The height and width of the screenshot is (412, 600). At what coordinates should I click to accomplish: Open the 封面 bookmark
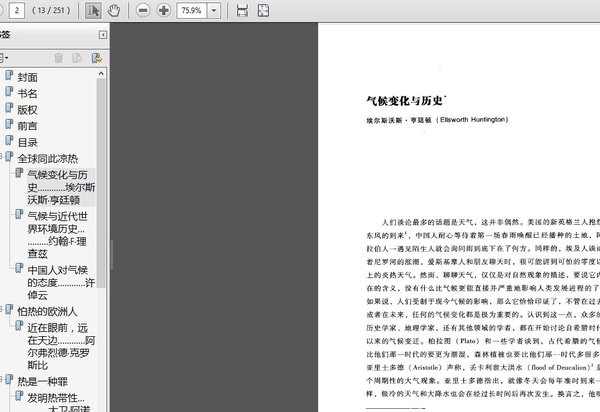click(x=27, y=77)
